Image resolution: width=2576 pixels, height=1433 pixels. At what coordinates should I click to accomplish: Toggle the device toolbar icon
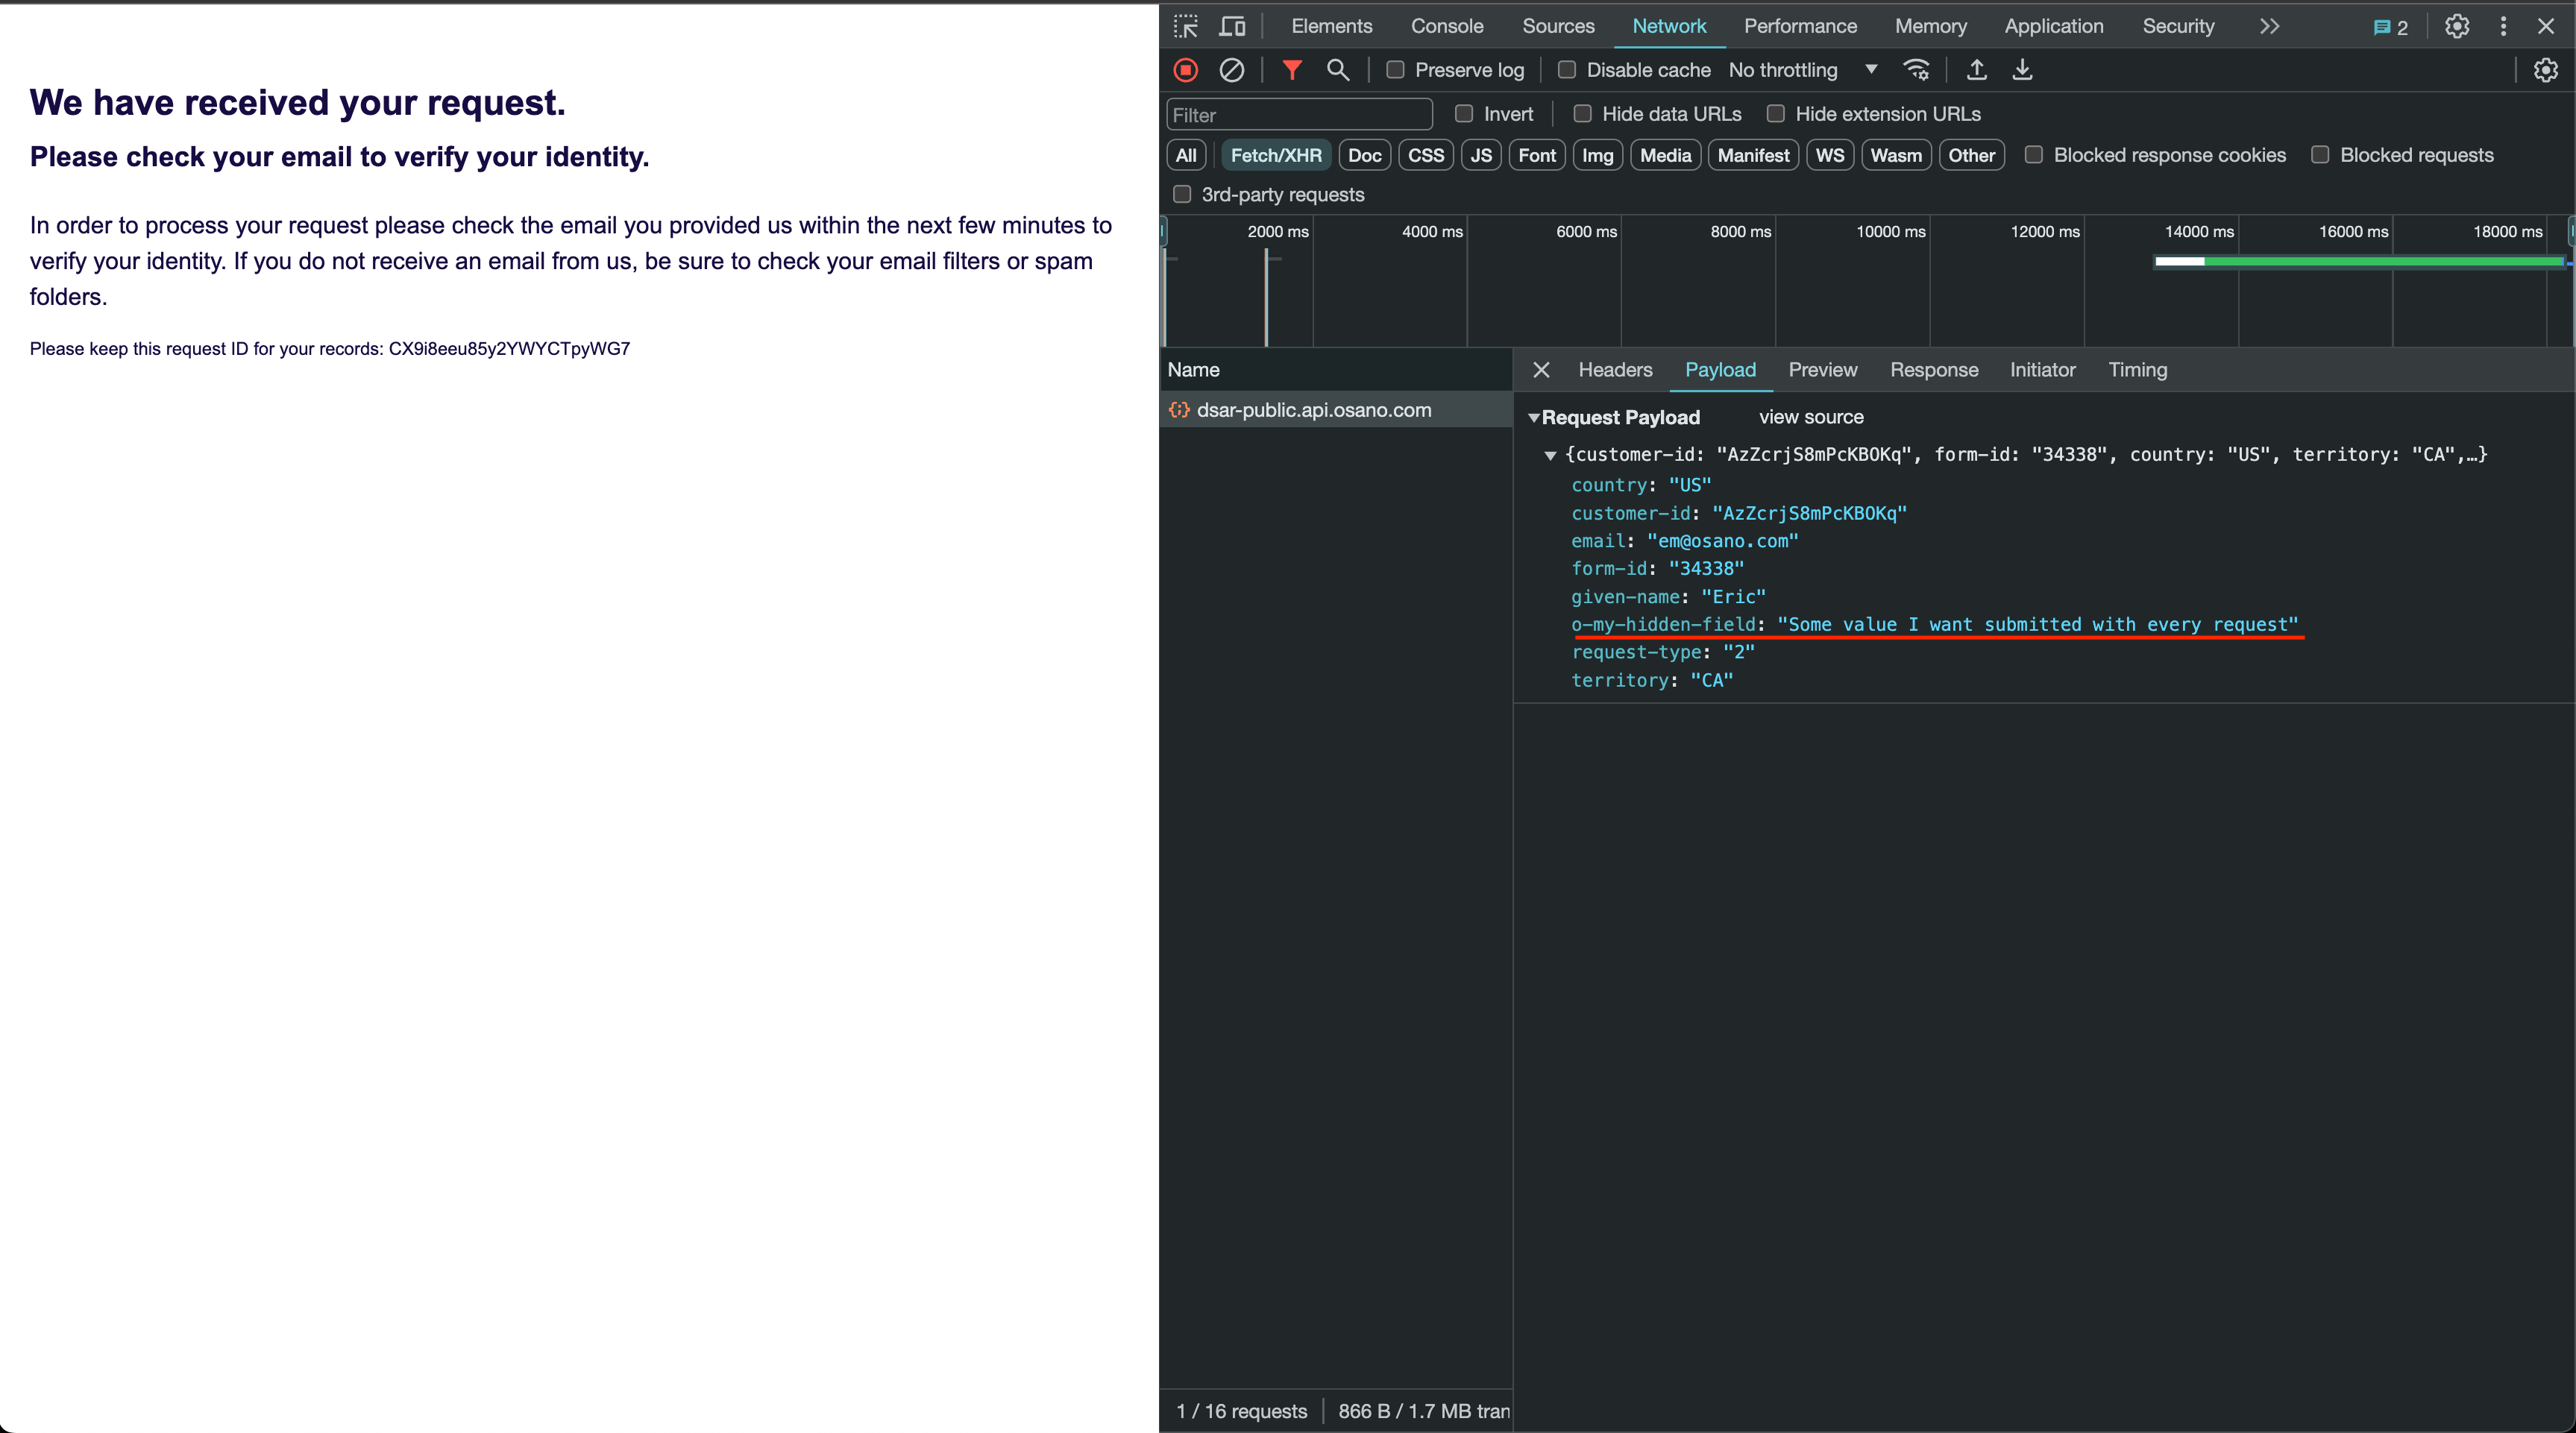tap(1232, 26)
